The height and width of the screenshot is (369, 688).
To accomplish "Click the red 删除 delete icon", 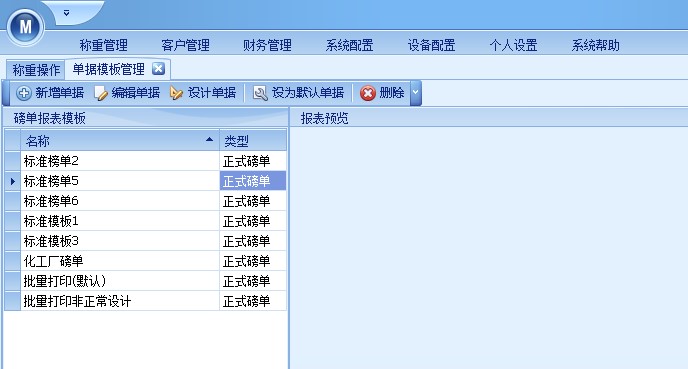I will click(368, 93).
